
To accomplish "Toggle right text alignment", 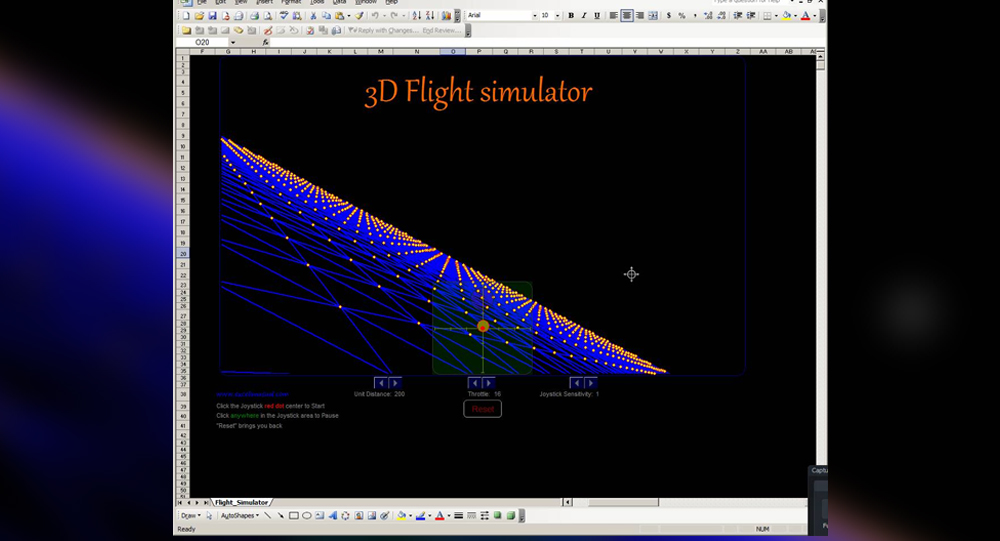I will coord(640,15).
